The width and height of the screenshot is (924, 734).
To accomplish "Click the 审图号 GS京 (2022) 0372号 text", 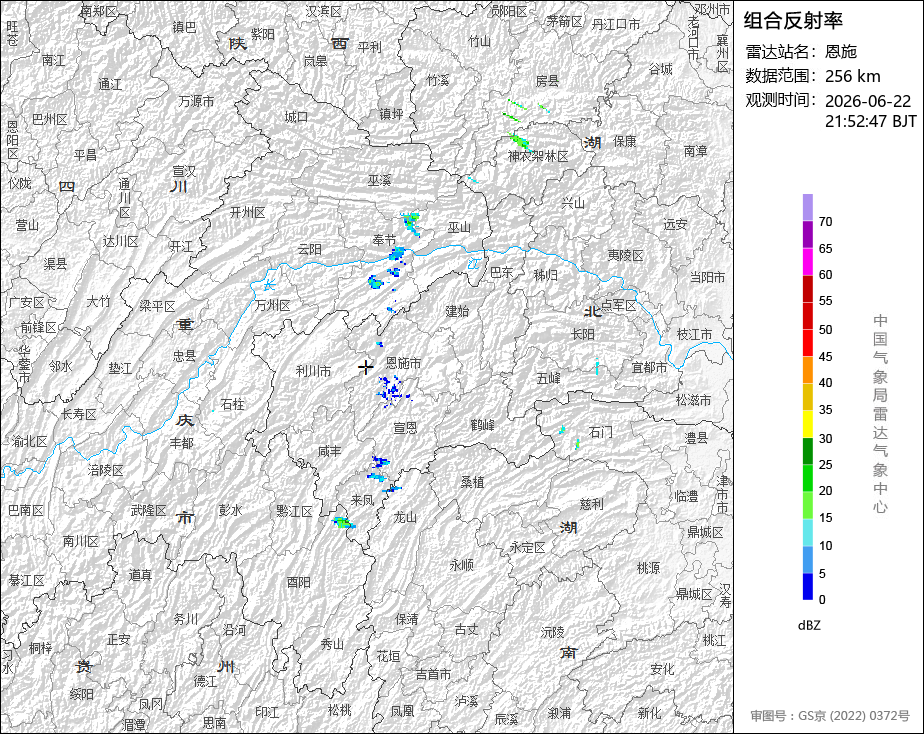I will (x=830, y=716).
